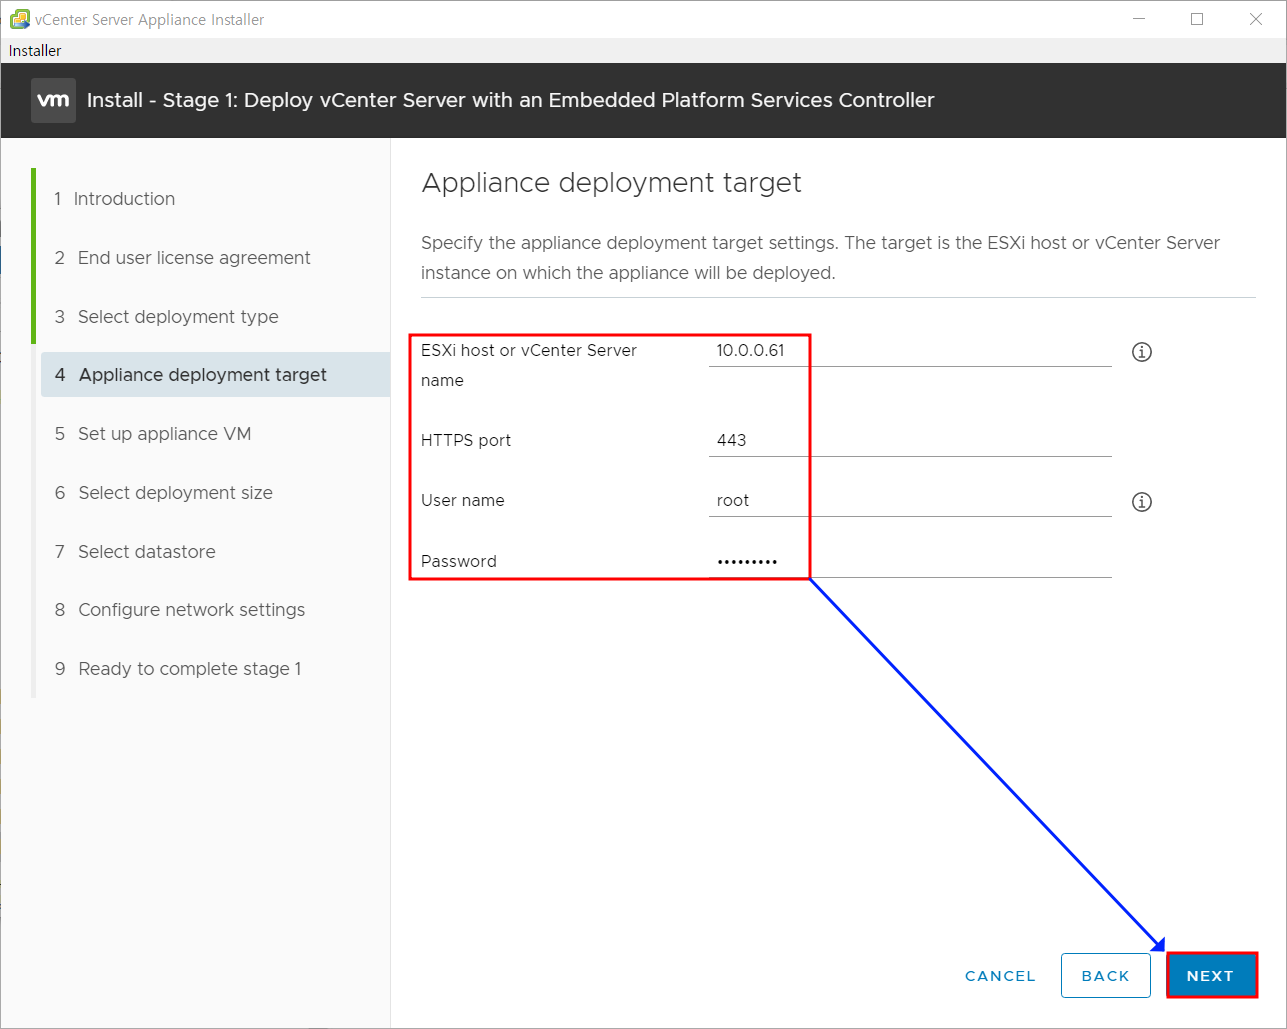The image size is (1287, 1029).
Task: Click the 'User name' label
Action: 462,501
